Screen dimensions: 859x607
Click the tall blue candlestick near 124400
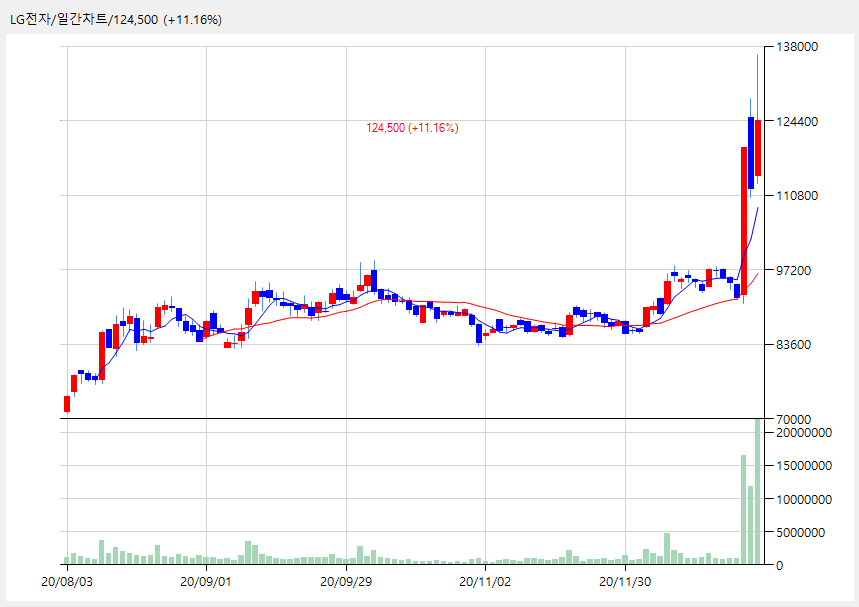click(751, 153)
